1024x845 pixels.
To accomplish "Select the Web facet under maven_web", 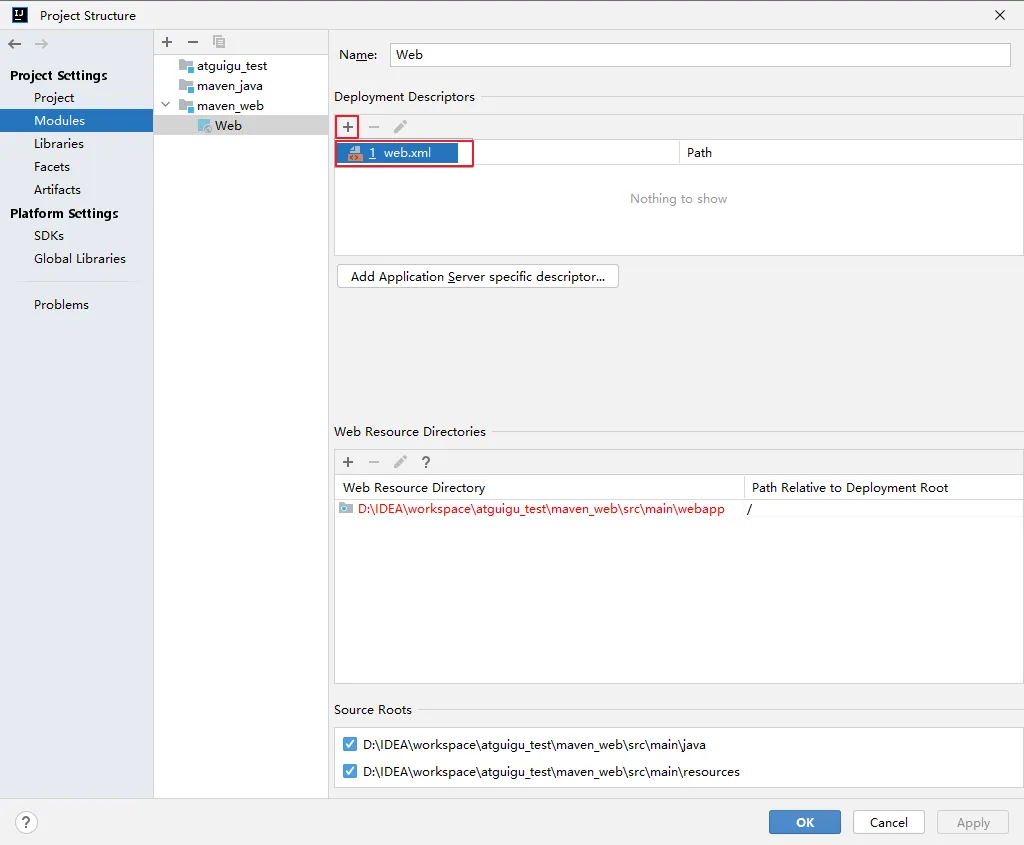I will [228, 126].
